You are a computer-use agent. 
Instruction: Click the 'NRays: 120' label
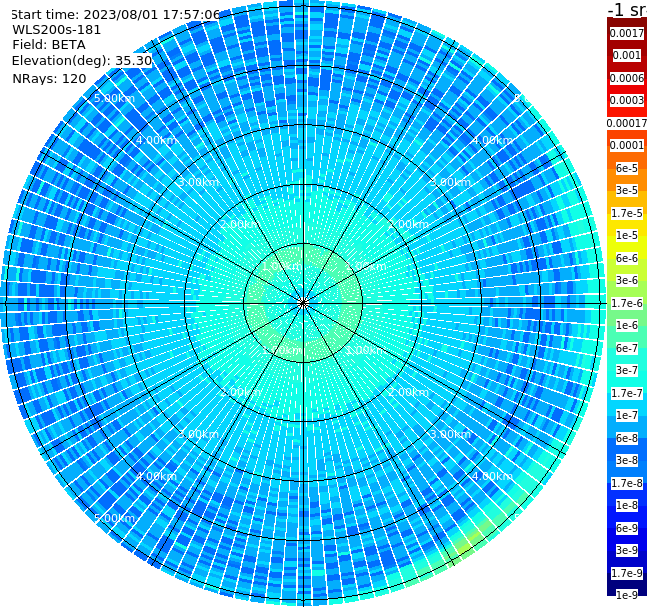tap(49, 78)
